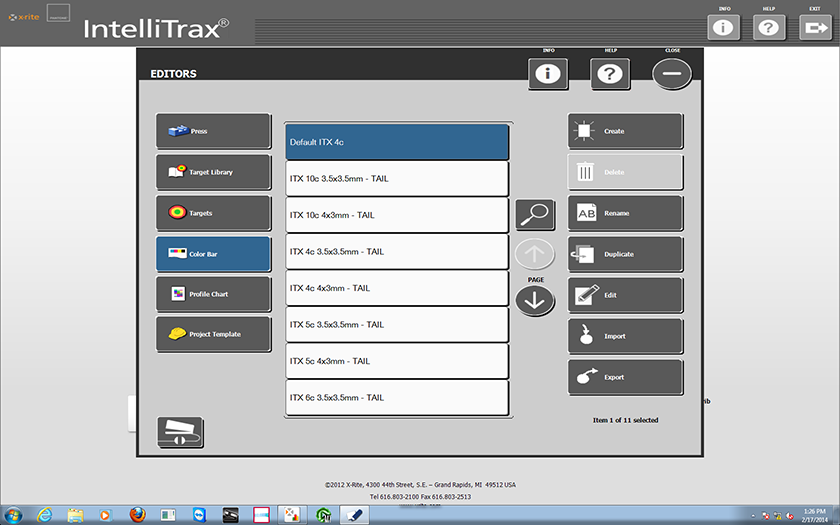The width and height of the screenshot is (840, 525).
Task: Open the Project Template editor
Action: pyautogui.click(x=213, y=334)
